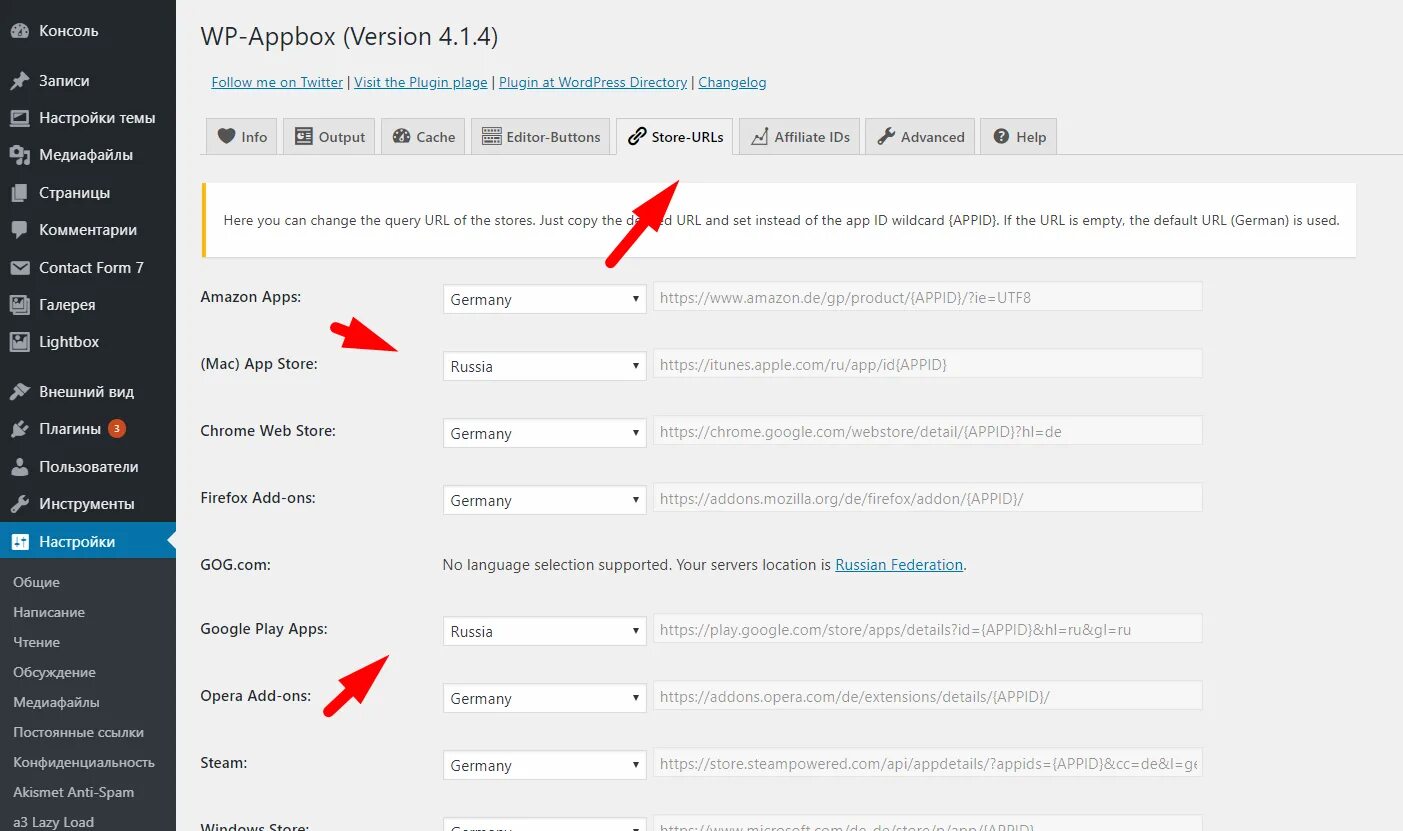1403x831 pixels.
Task: Click the chart icon on Affiliate IDs tab
Action: tap(760, 137)
